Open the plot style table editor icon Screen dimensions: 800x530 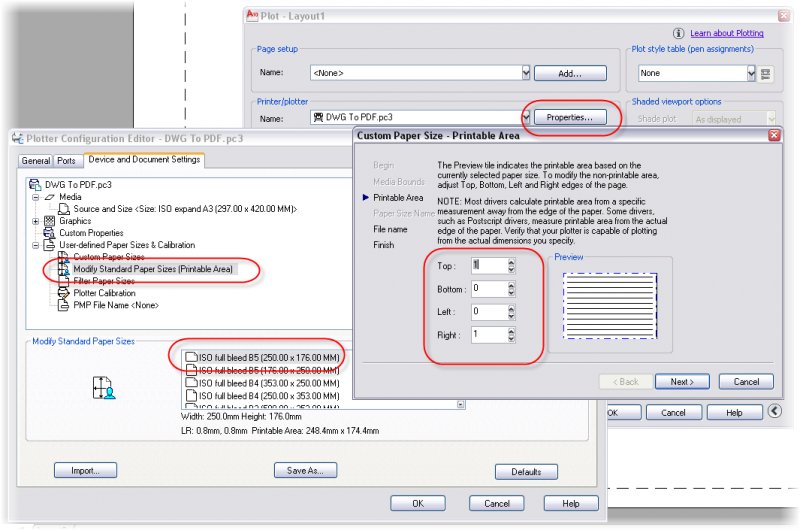click(x=765, y=73)
